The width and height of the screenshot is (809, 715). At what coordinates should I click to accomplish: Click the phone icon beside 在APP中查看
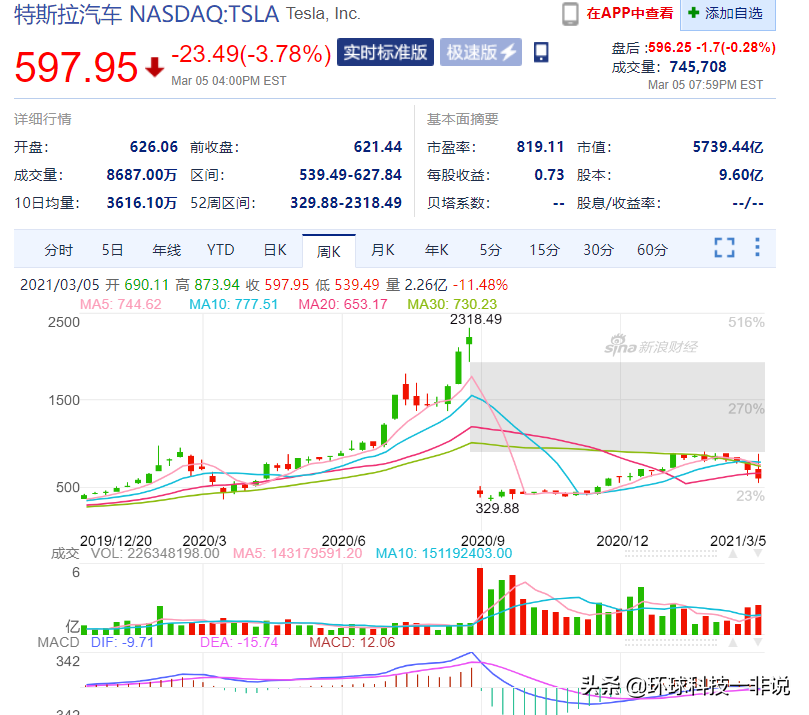coord(570,14)
